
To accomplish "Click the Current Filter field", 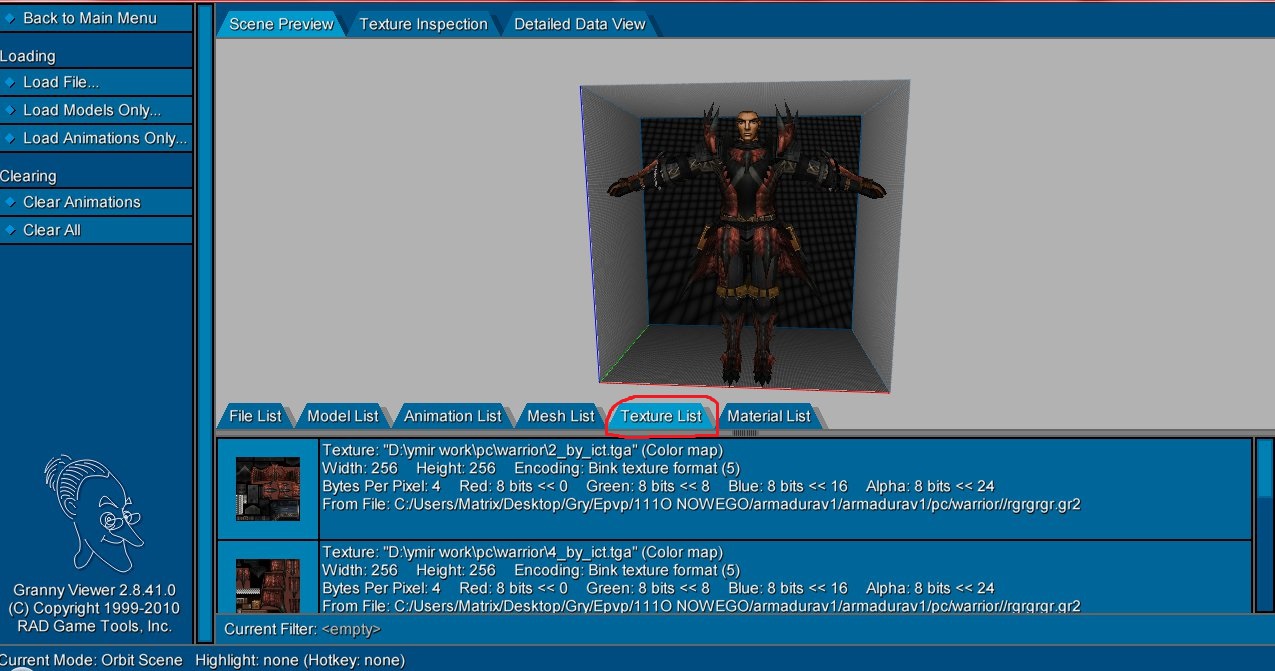I will 744,629.
